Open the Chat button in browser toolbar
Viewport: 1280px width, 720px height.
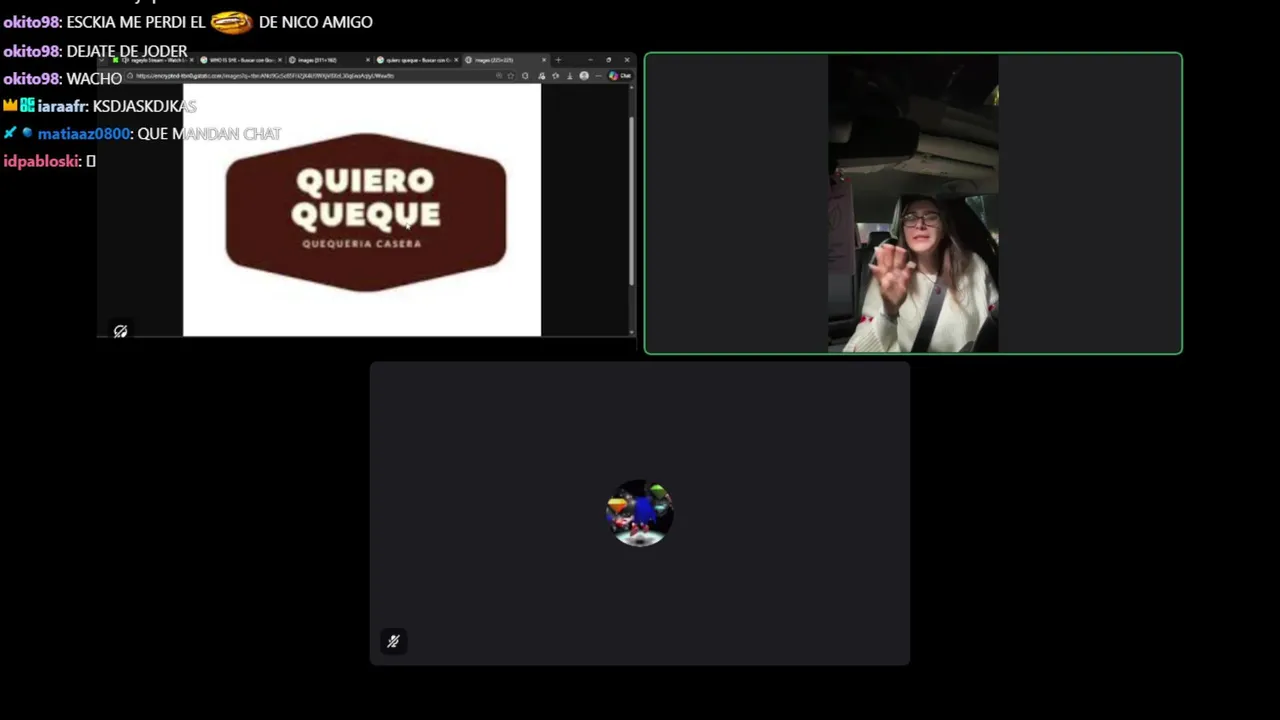pyautogui.click(x=619, y=76)
